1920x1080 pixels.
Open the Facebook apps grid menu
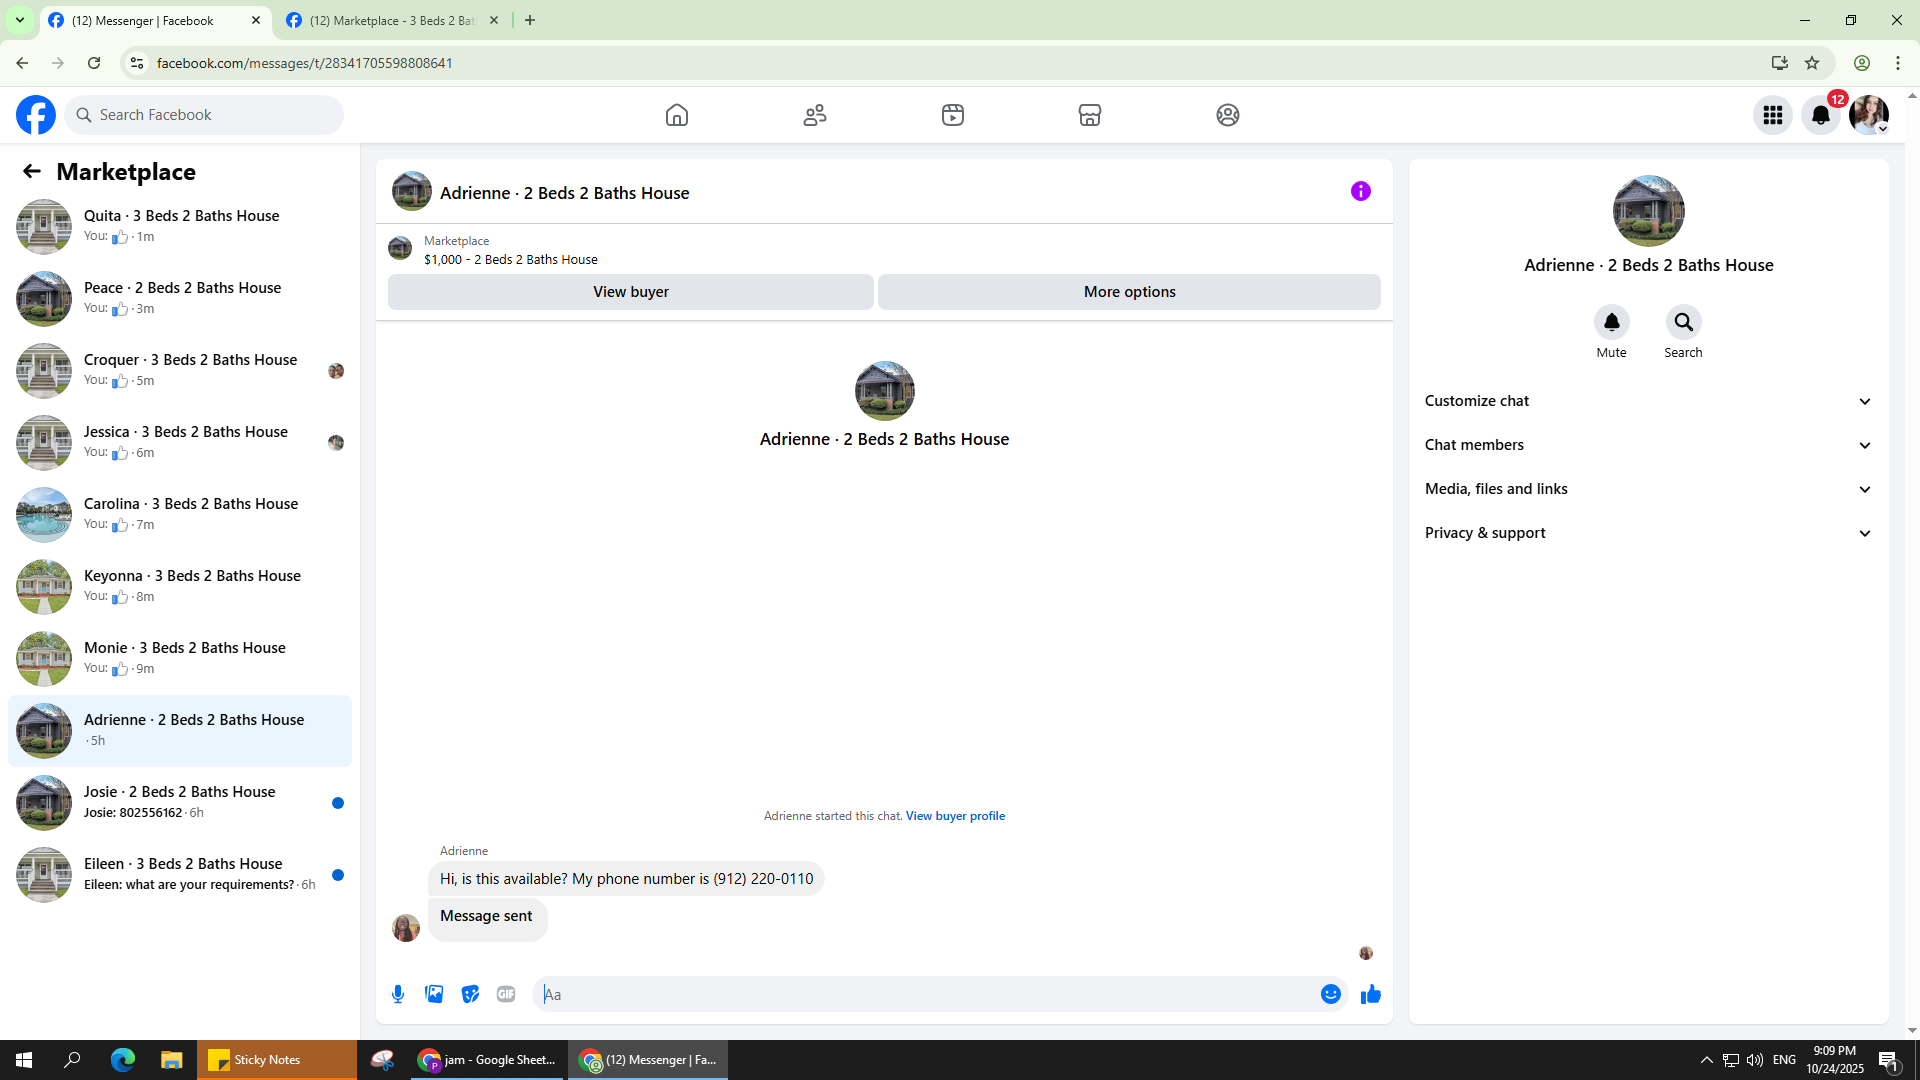[1772, 115]
